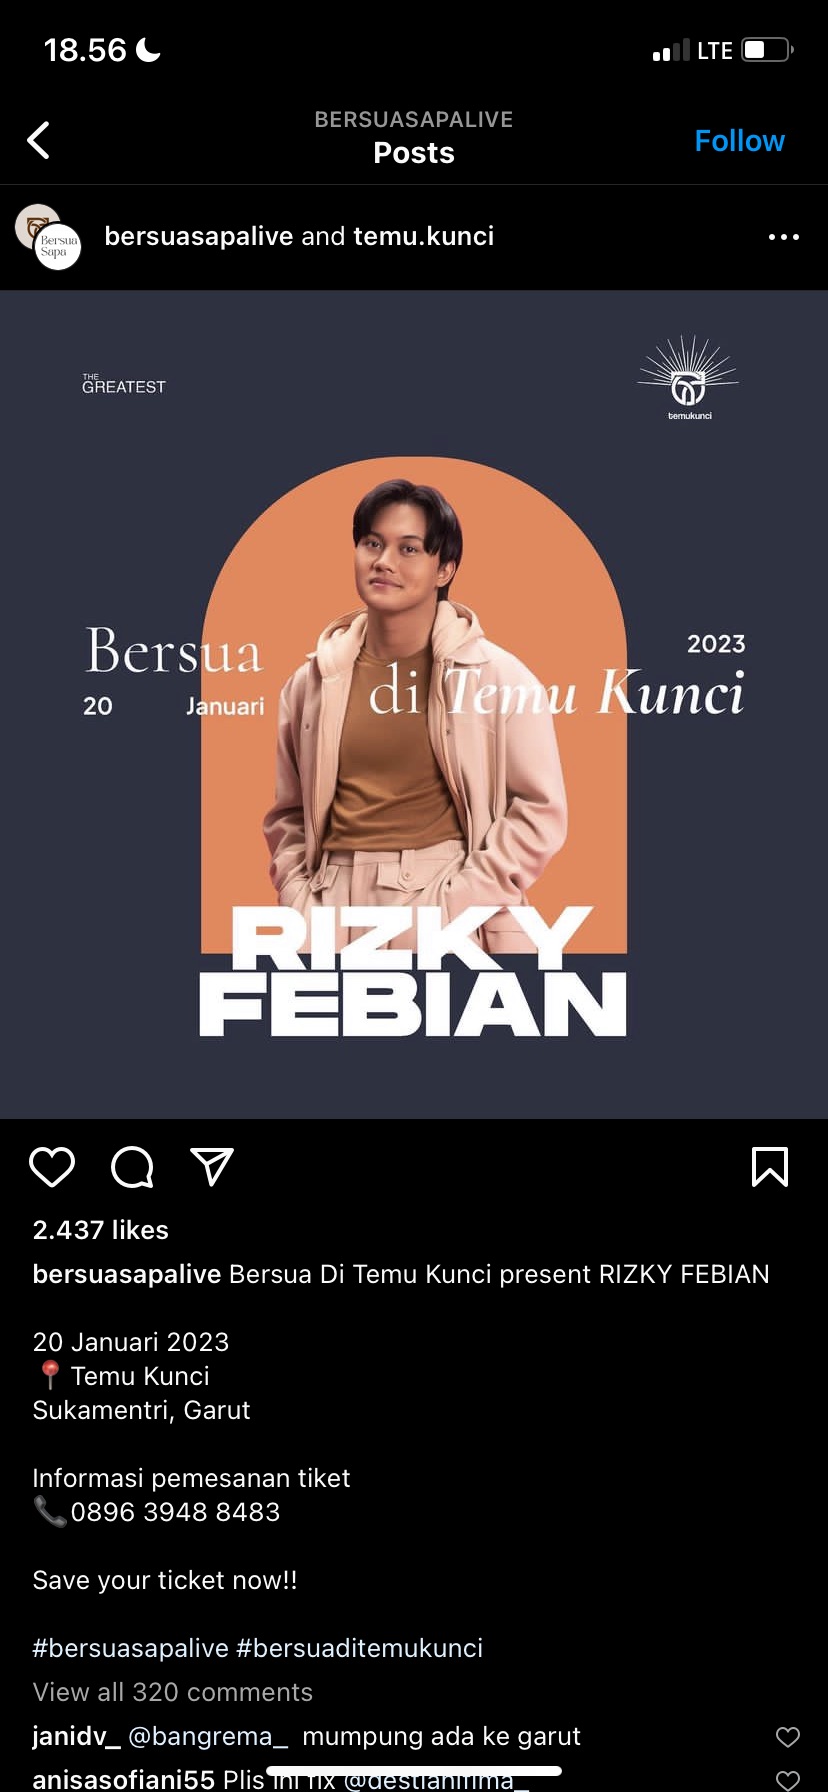The image size is (828, 1792).
Task: Open #bersuasapalive hashtag
Action: [x=131, y=1648]
